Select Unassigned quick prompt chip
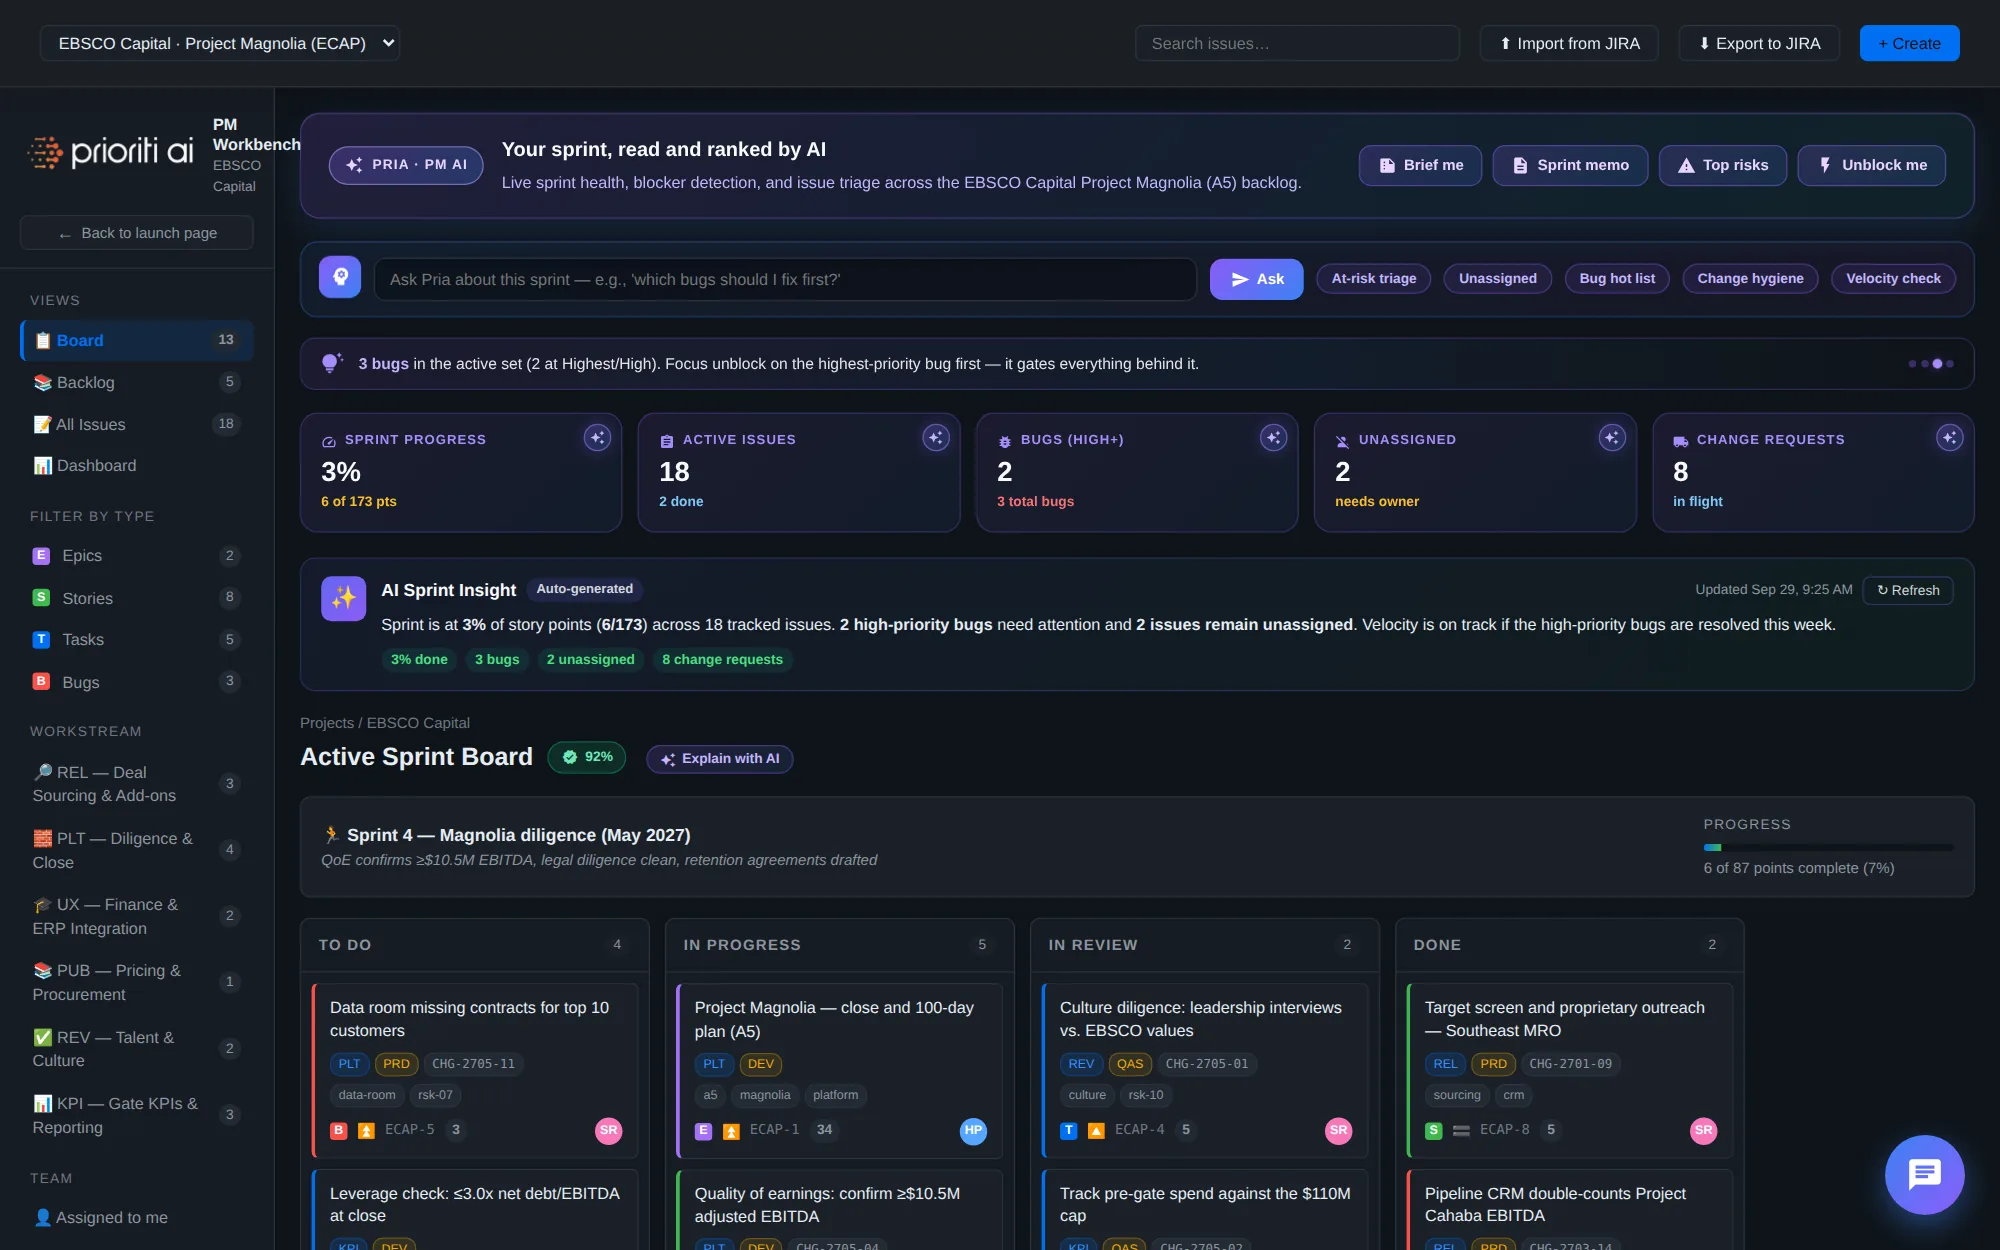 (x=1497, y=278)
